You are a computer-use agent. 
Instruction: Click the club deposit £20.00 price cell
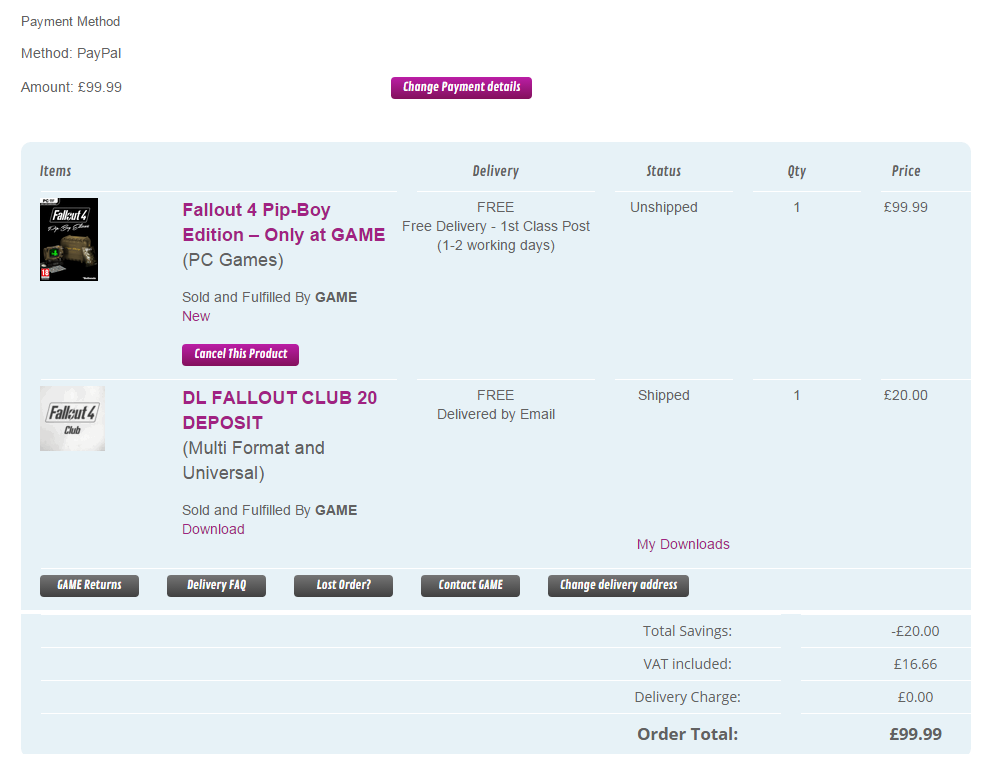click(906, 395)
